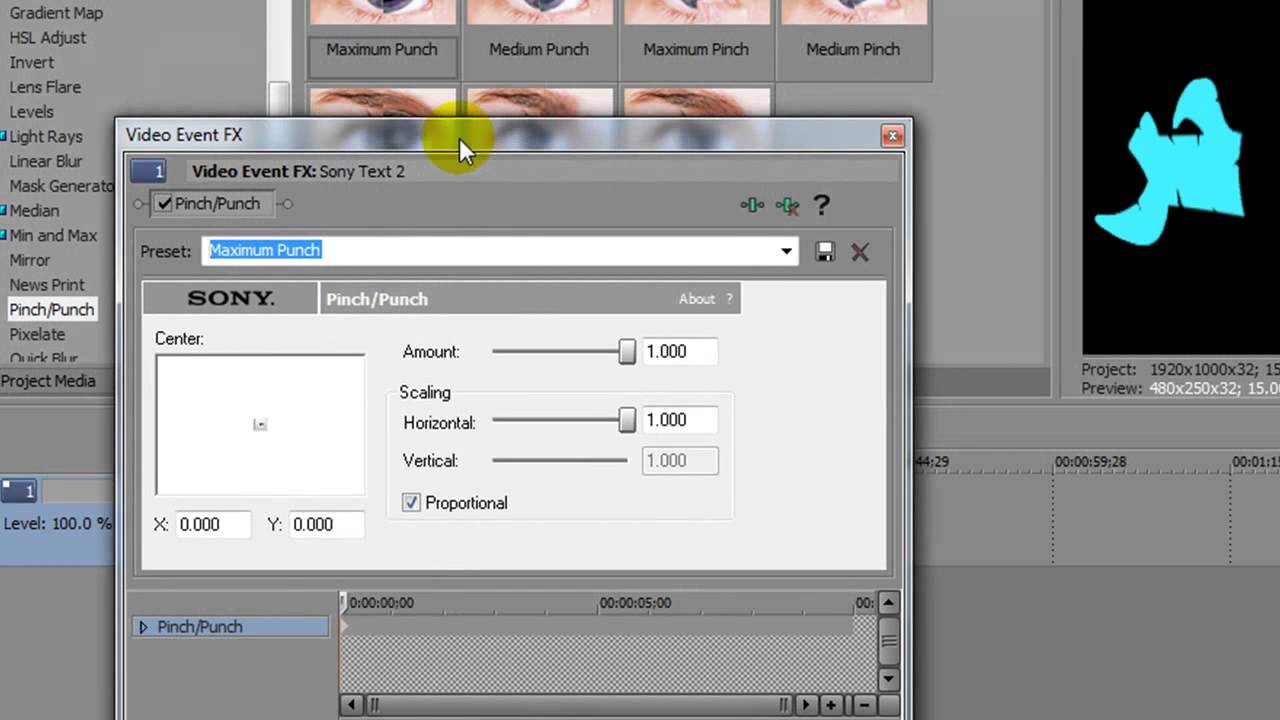1280x720 pixels.
Task: Select the Maximum Punch preset thumbnail
Action: (x=382, y=40)
